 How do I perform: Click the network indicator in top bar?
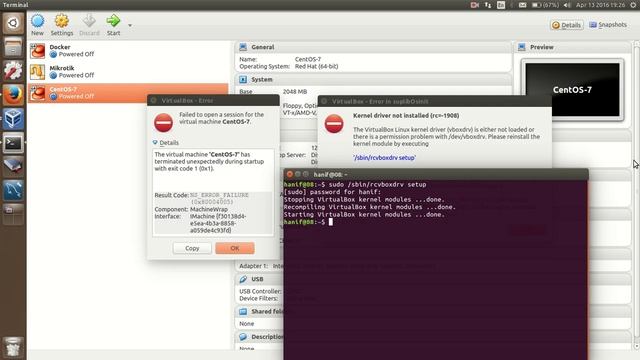(488, 5)
